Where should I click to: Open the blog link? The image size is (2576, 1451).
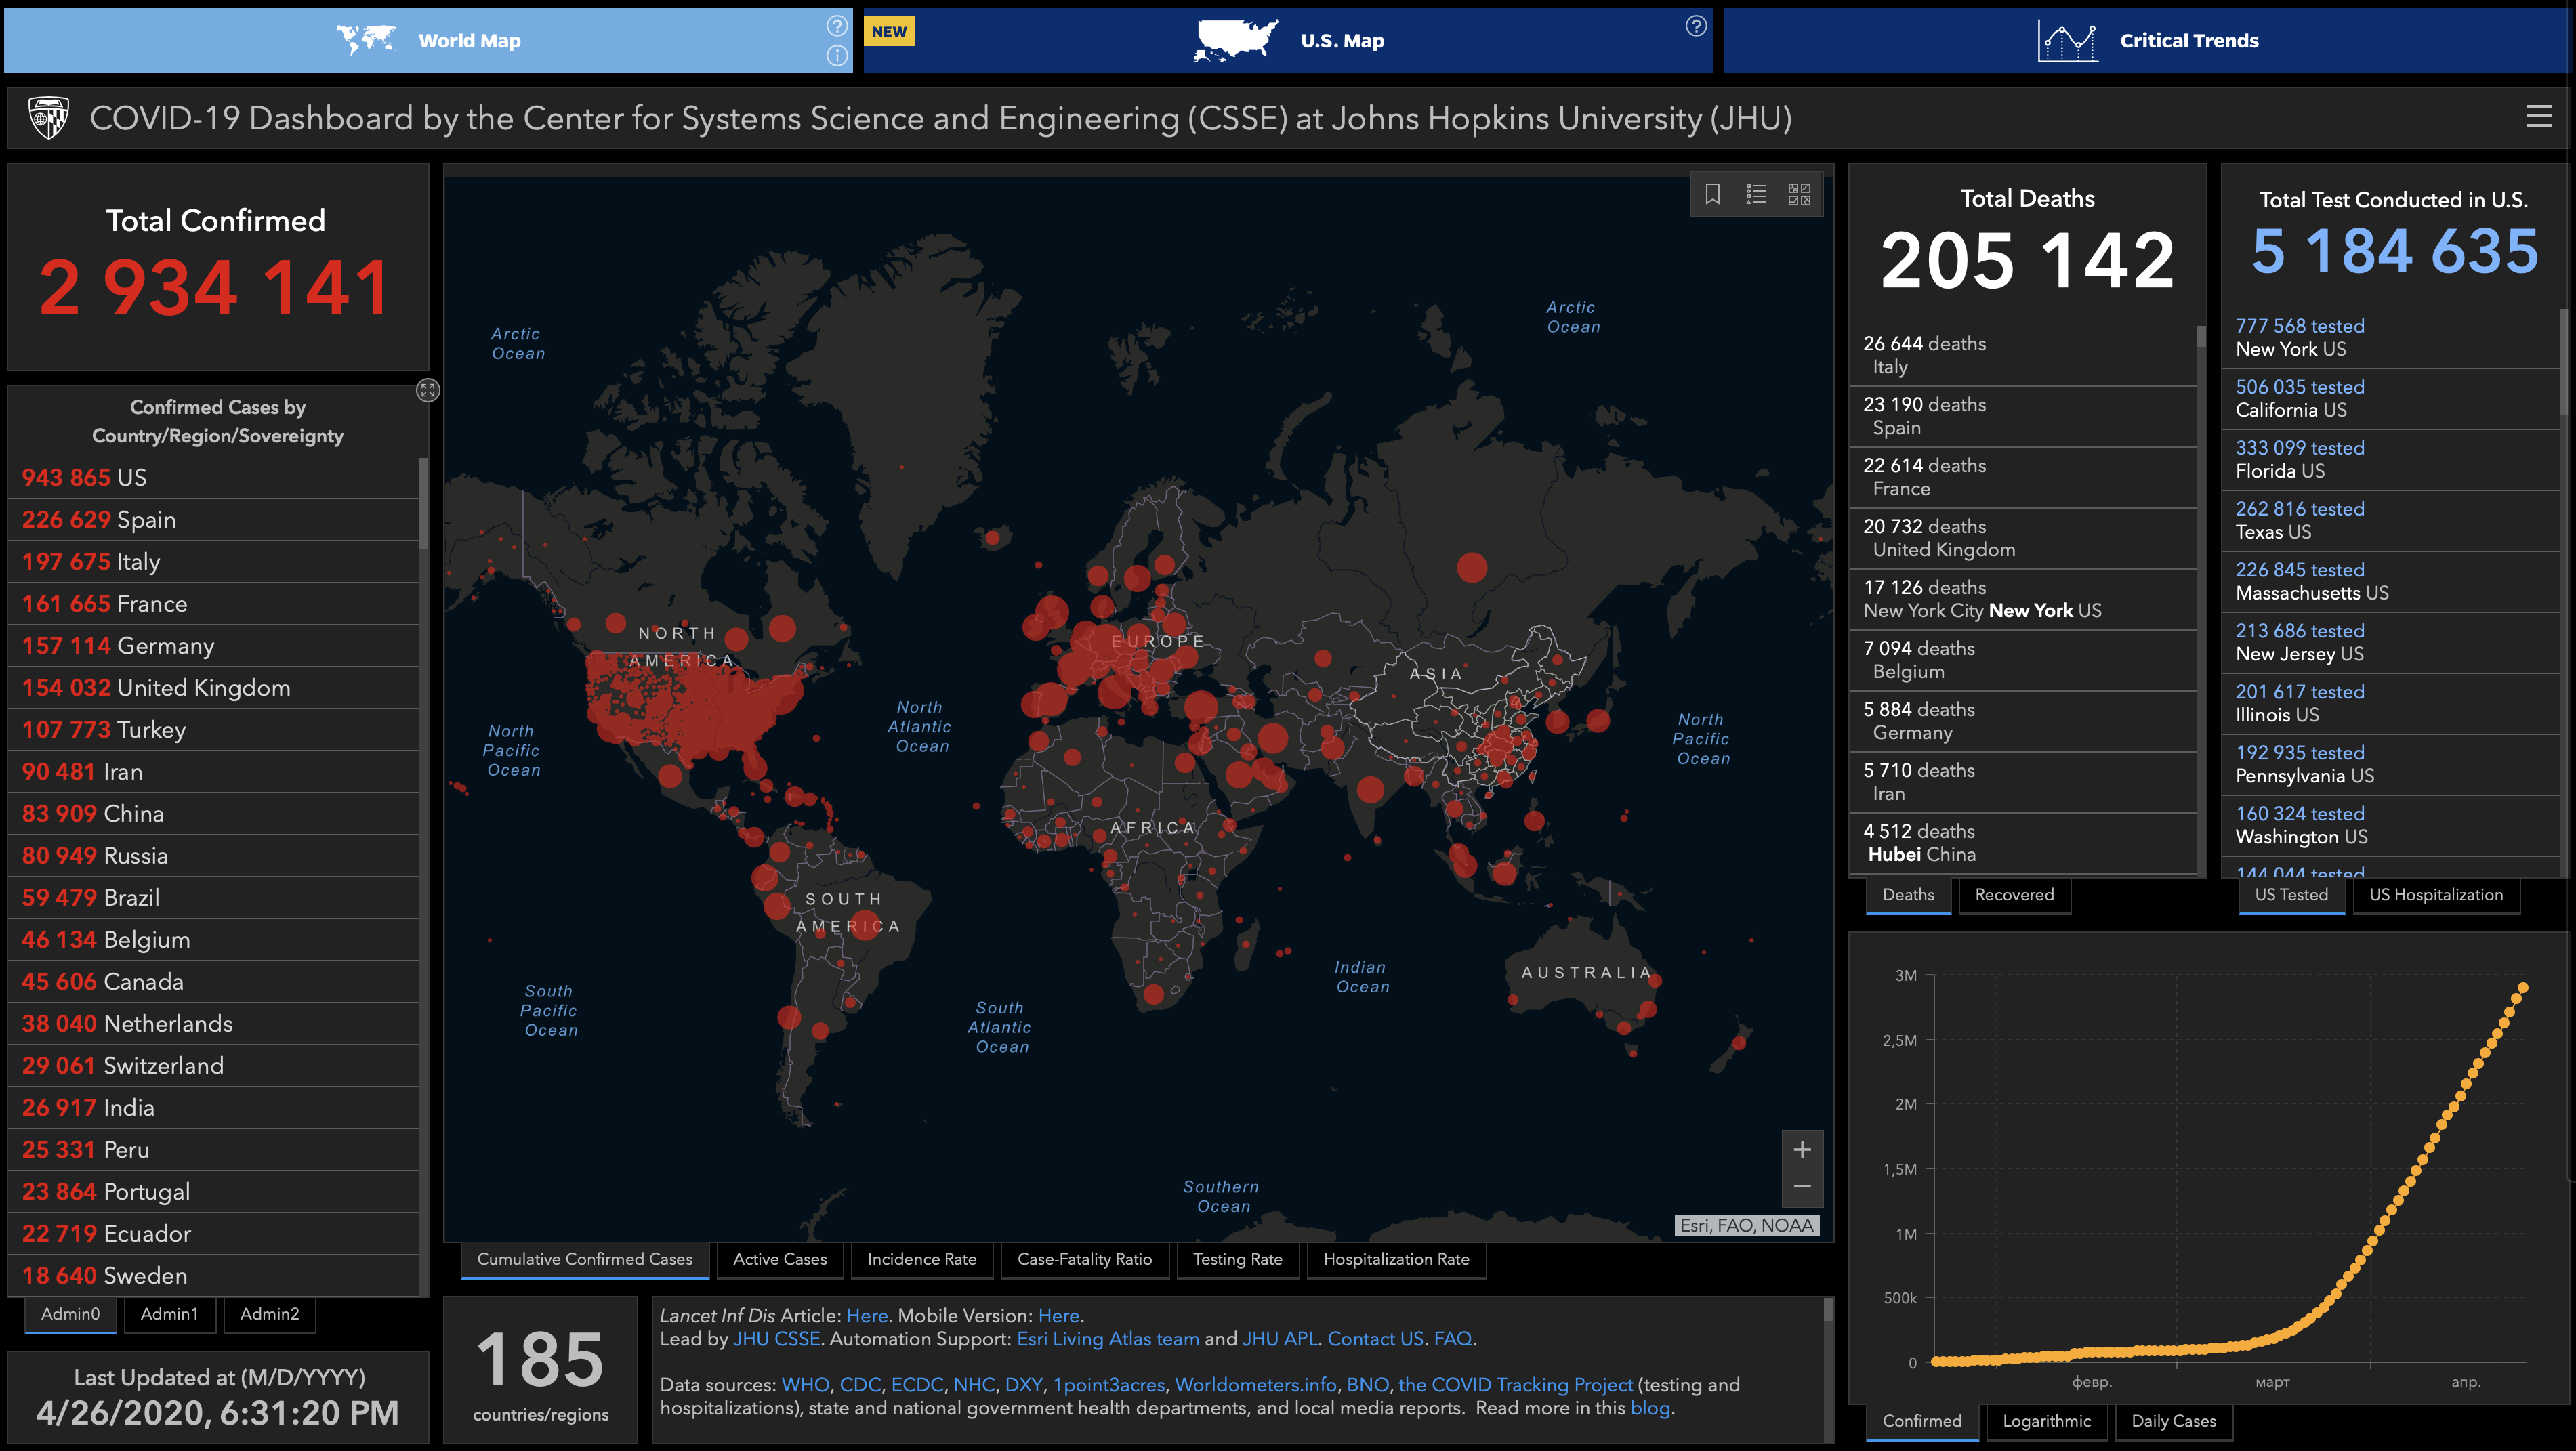(x=1650, y=1408)
